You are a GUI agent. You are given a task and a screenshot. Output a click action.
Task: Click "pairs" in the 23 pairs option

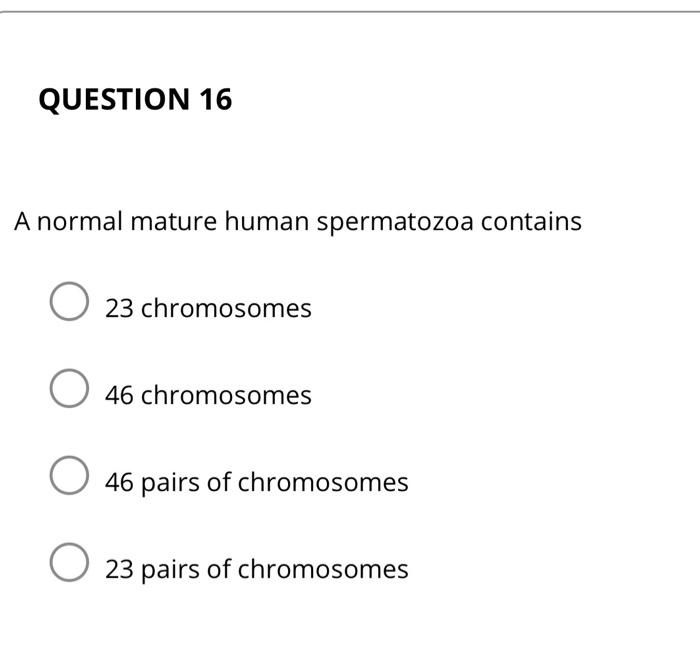coord(170,571)
